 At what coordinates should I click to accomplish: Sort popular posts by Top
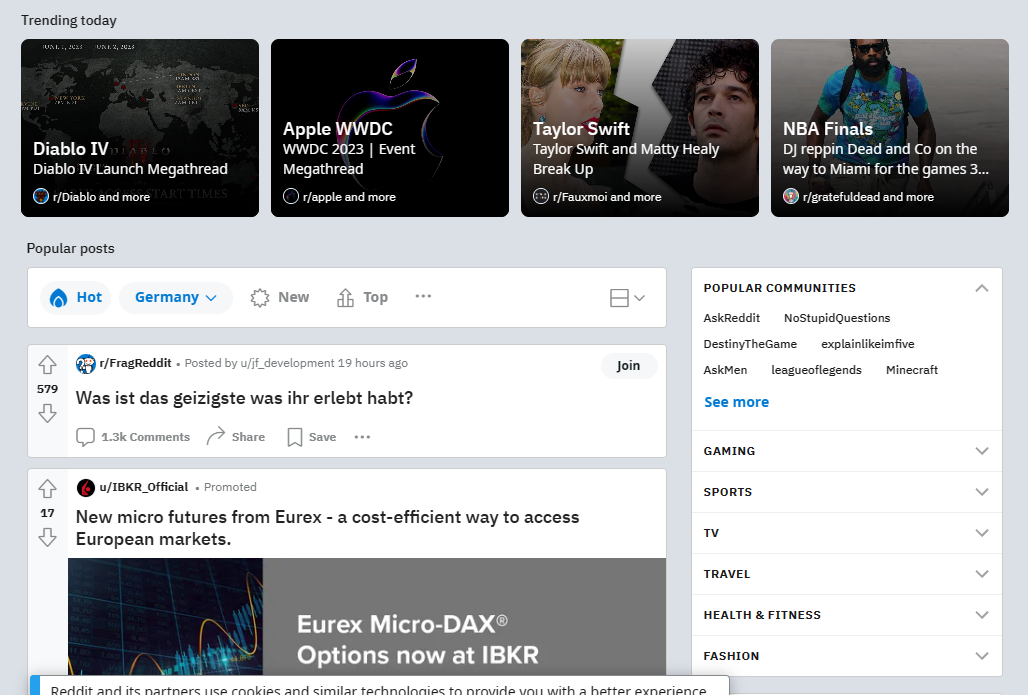click(363, 298)
